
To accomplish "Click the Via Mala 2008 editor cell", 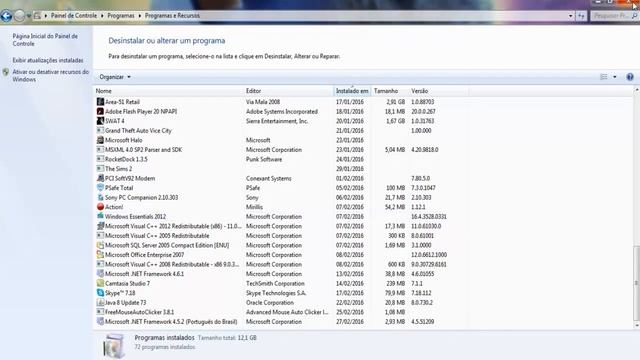I will (x=263, y=102).
